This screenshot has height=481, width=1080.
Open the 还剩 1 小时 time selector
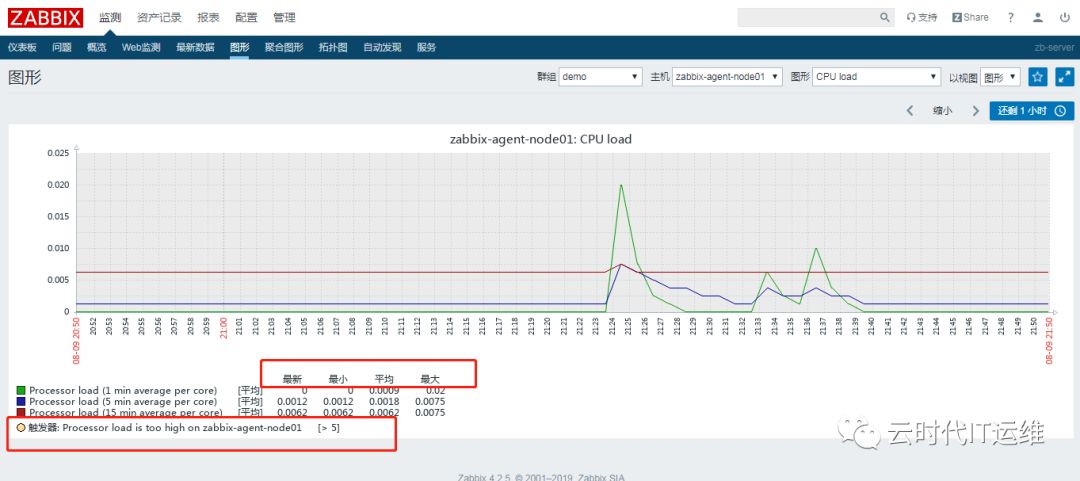pos(1031,111)
